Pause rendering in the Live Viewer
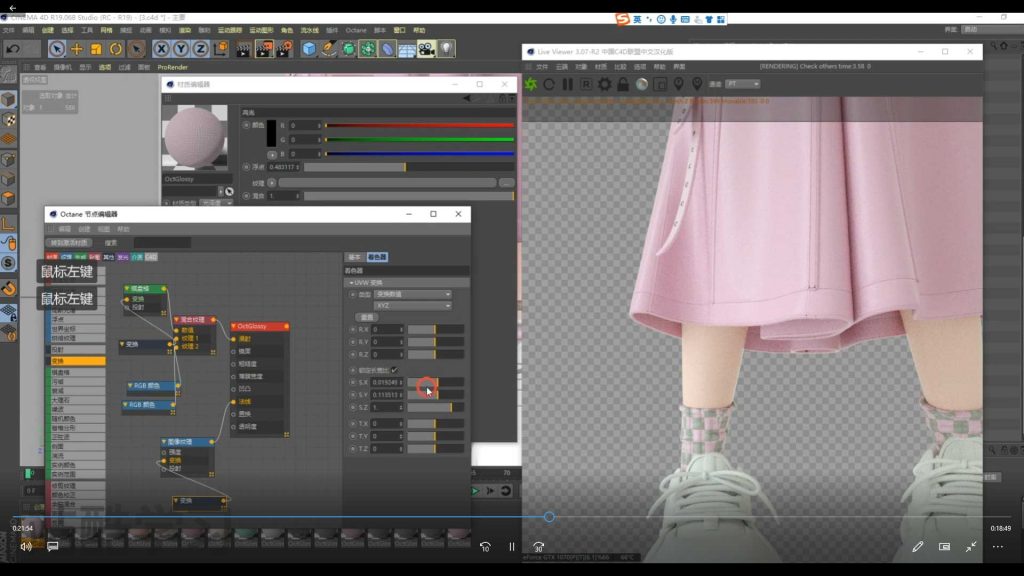Viewport: 1024px width, 576px height. [x=567, y=84]
